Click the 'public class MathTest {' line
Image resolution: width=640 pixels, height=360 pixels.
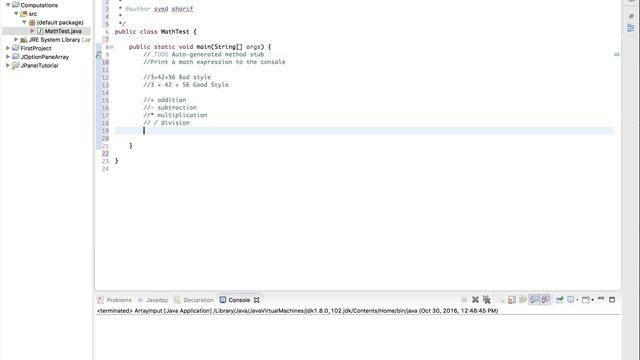coord(156,31)
